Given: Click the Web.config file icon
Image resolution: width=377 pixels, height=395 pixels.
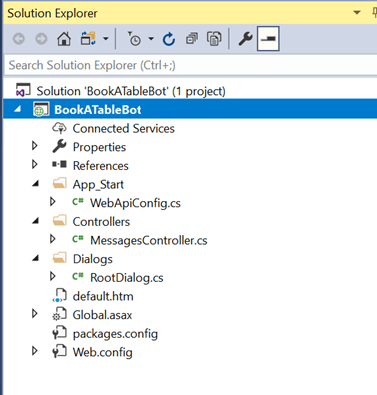Looking at the screenshot, I should coord(59,352).
